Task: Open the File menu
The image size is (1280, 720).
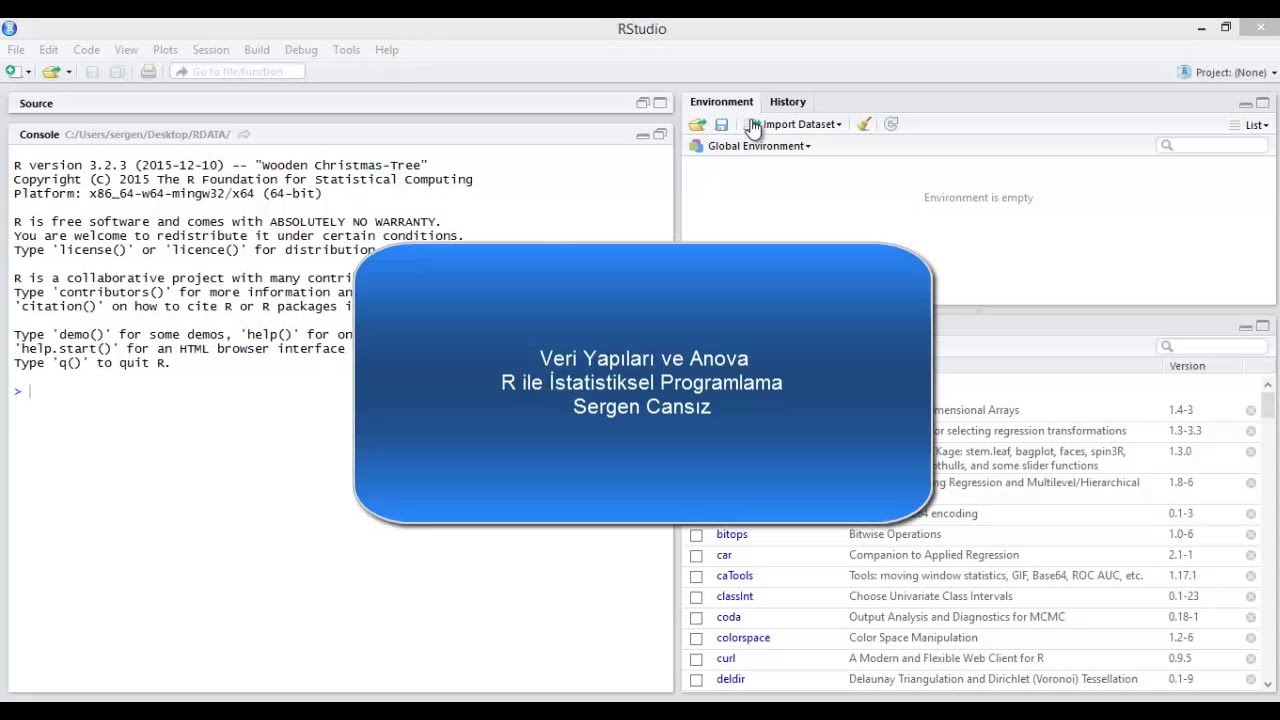Action: coord(16,50)
